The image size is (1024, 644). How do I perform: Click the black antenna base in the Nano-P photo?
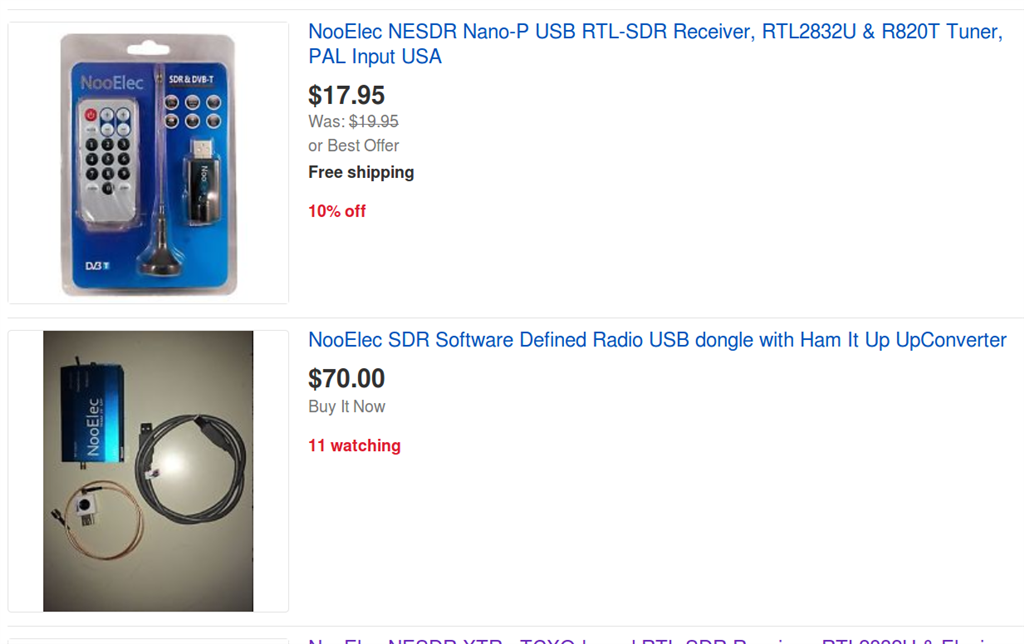(x=159, y=263)
